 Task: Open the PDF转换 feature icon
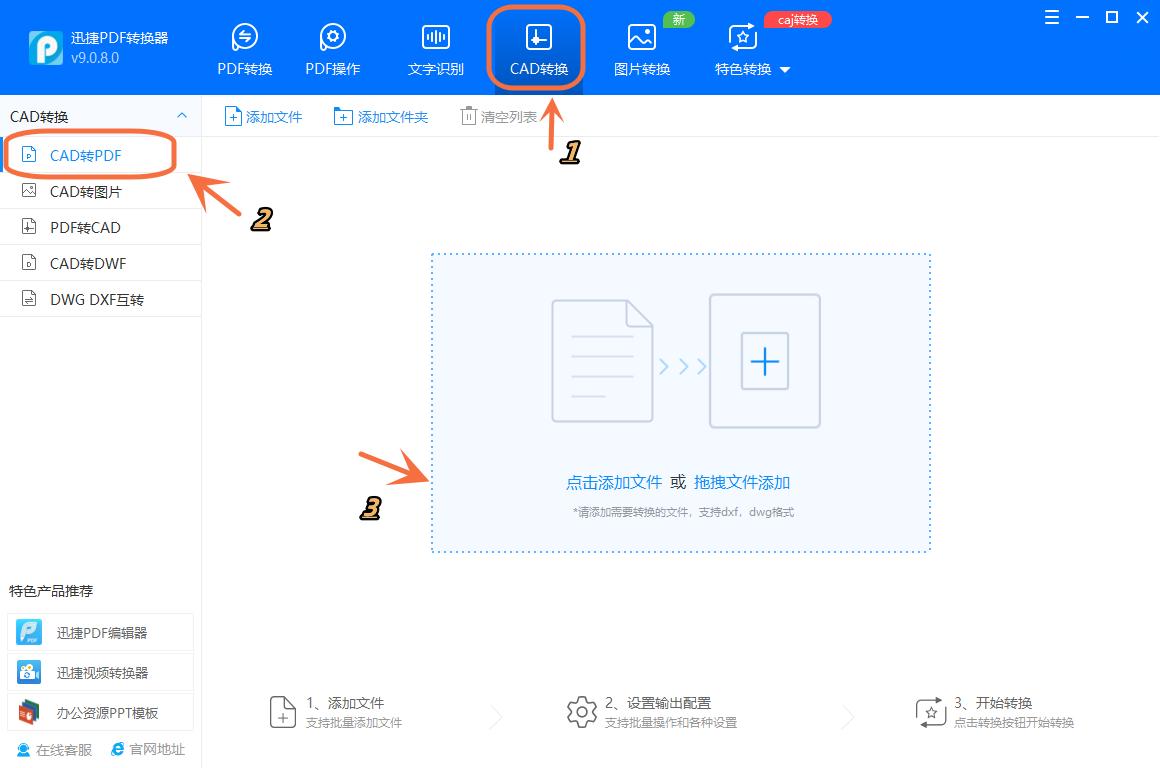coord(243,45)
